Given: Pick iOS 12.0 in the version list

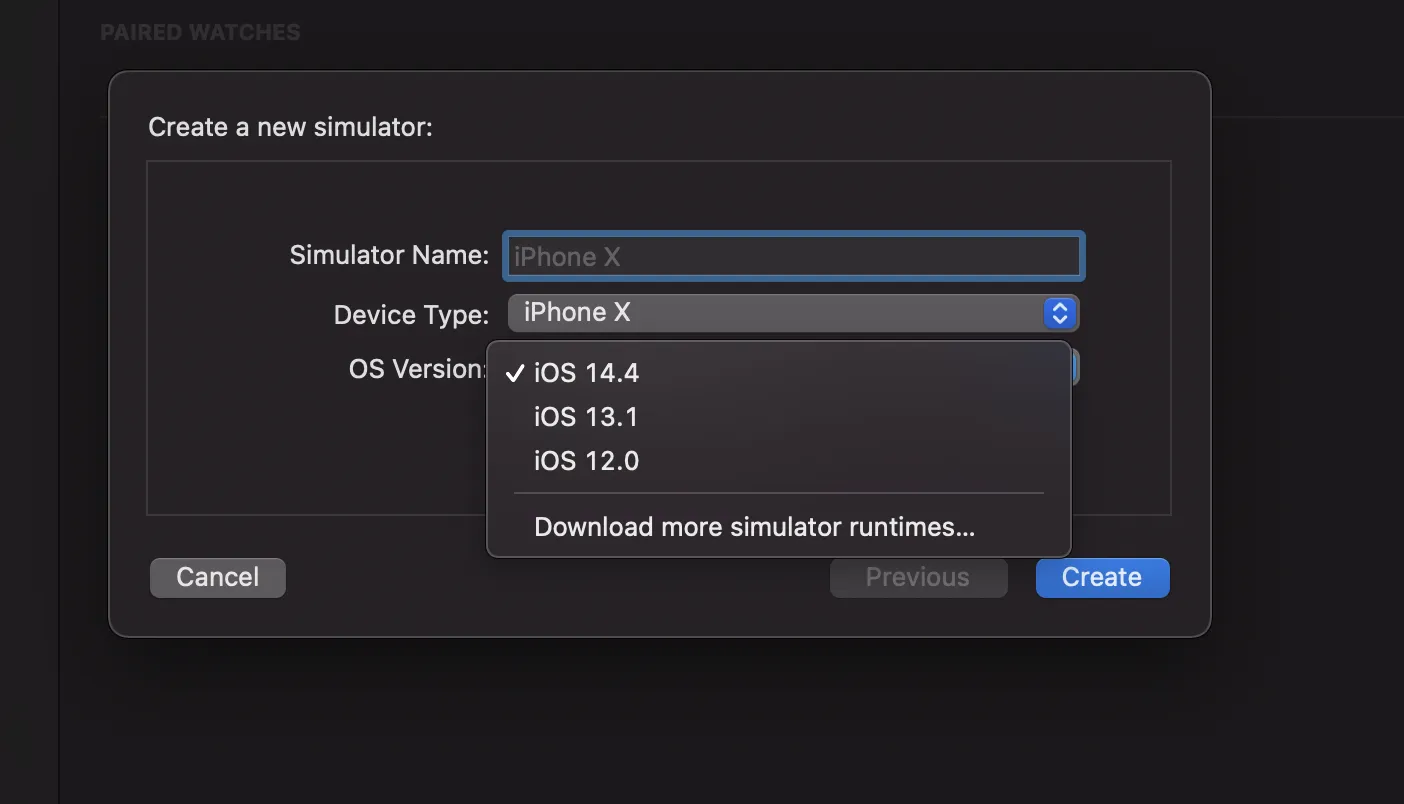Looking at the screenshot, I should tap(778, 461).
